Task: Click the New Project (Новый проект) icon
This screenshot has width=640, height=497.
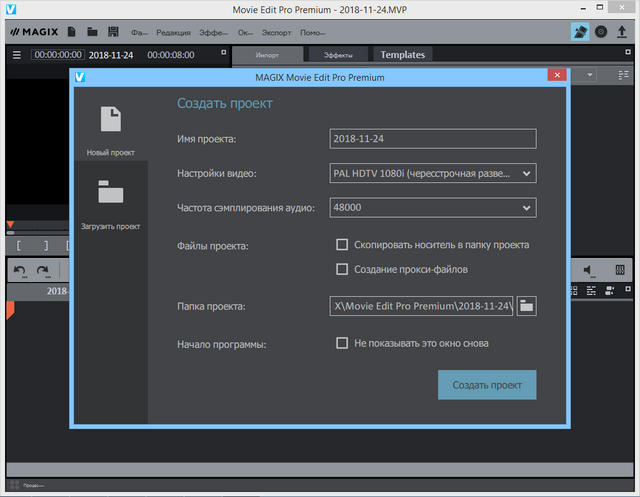Action: (x=110, y=120)
